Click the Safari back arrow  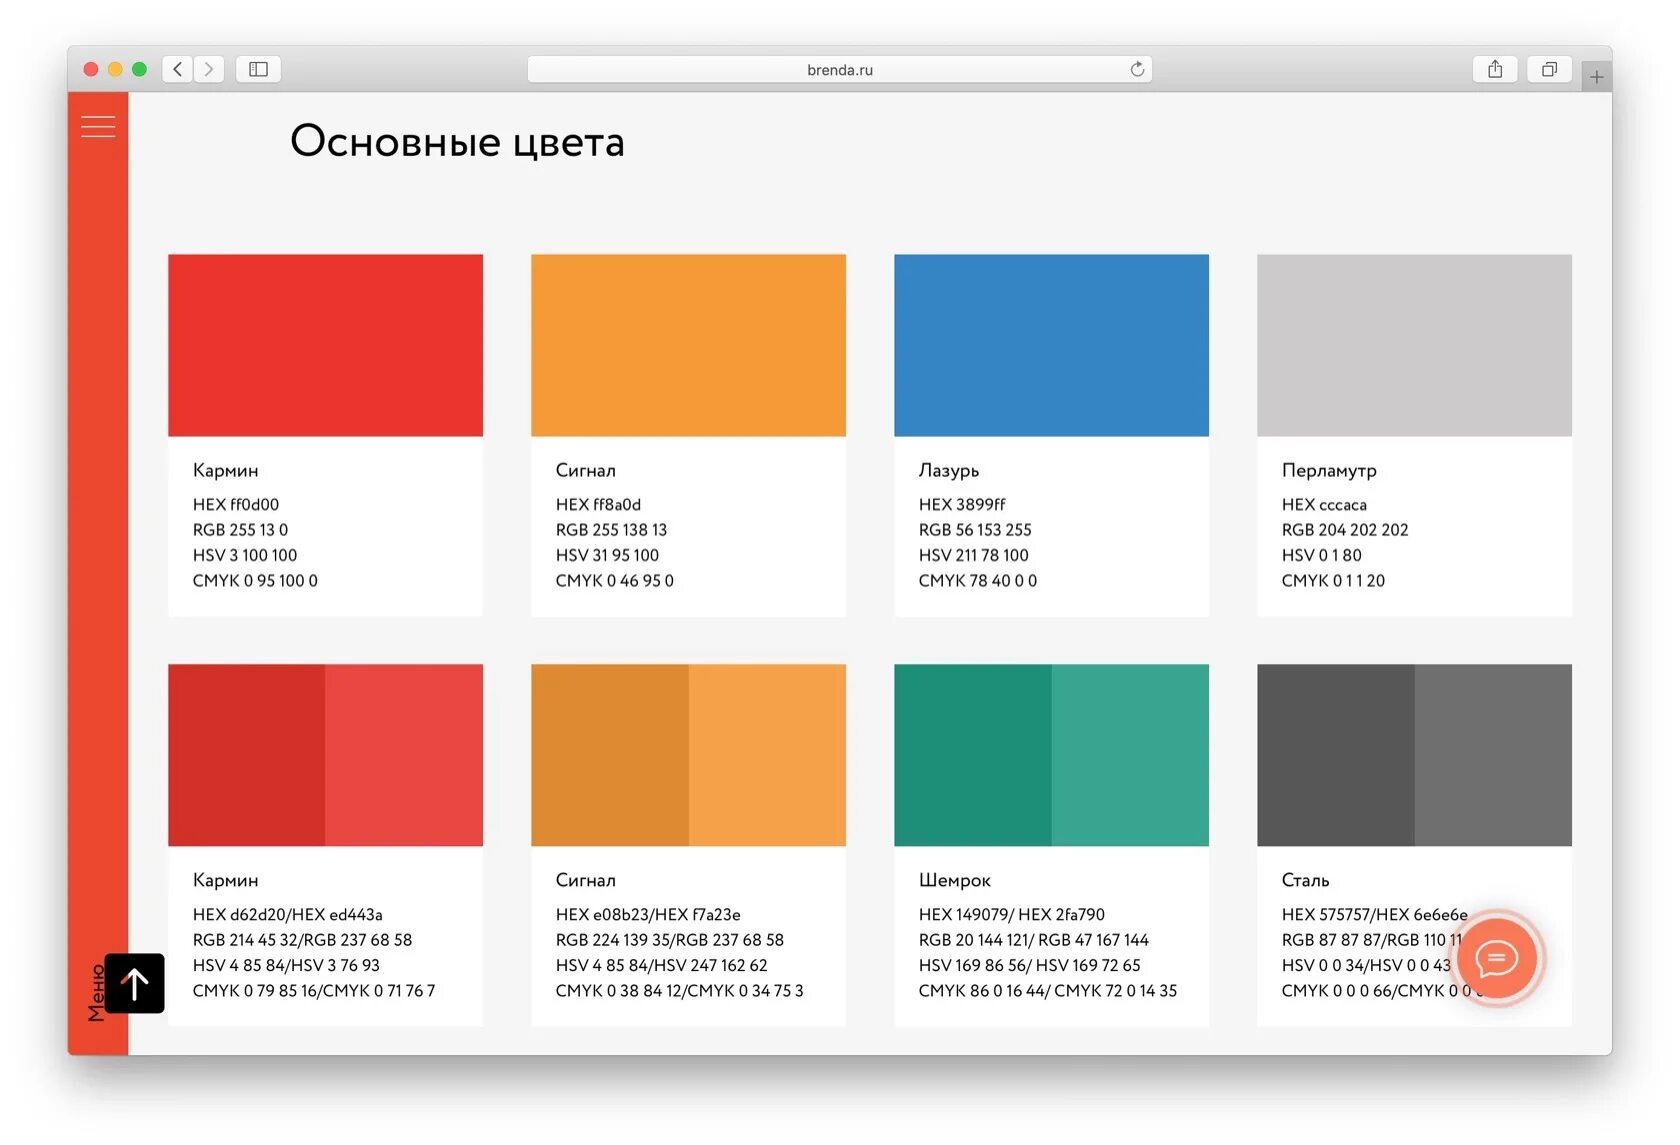pyautogui.click(x=177, y=69)
